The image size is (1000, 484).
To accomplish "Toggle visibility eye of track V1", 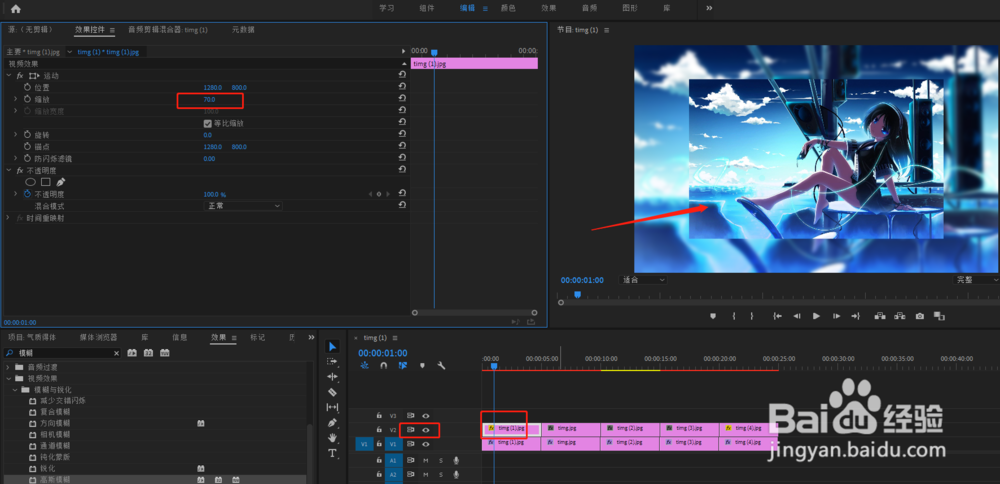I will [426, 444].
